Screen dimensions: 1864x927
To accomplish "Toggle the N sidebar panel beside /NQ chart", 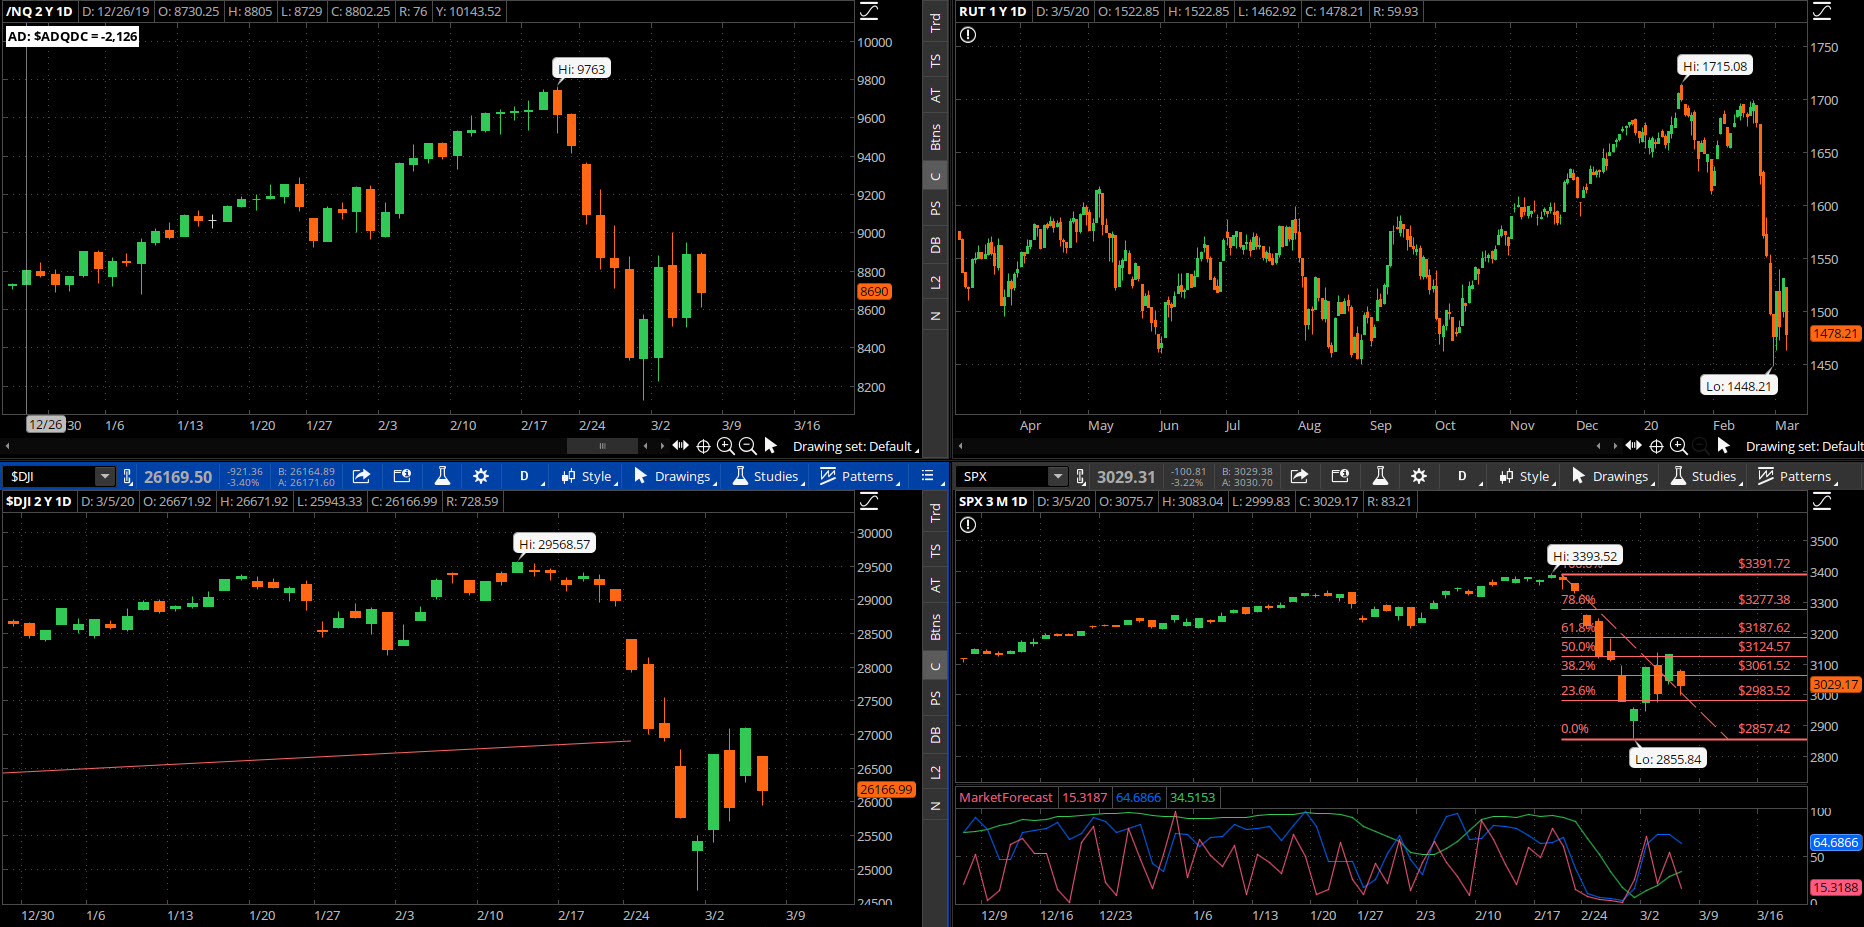I will coord(935,316).
